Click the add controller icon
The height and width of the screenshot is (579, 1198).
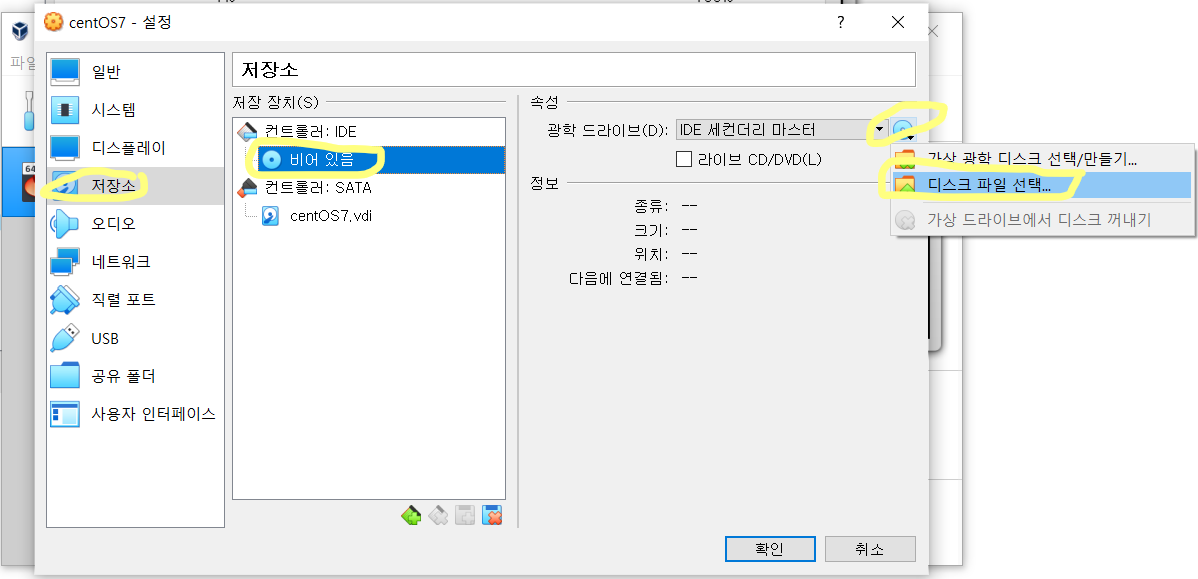(411, 516)
